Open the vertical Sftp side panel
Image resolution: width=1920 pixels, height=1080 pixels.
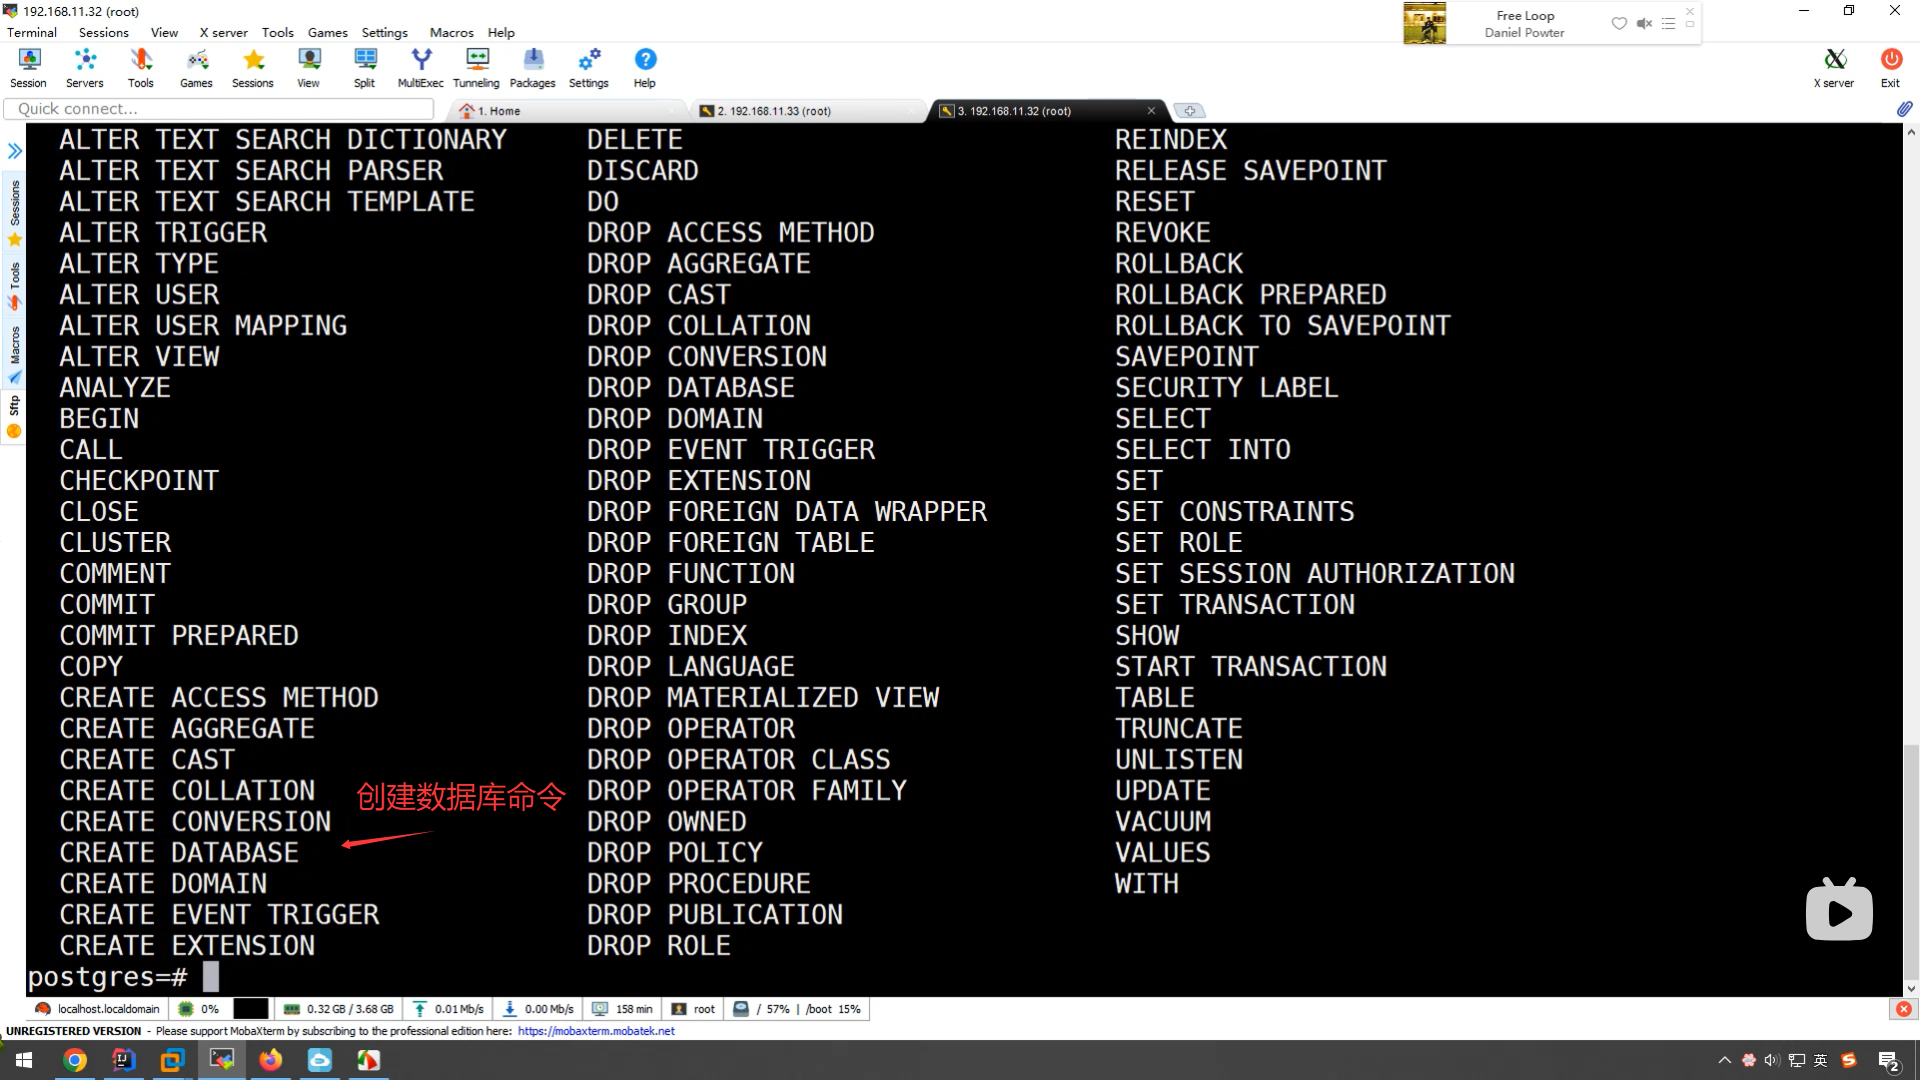pyautogui.click(x=14, y=416)
